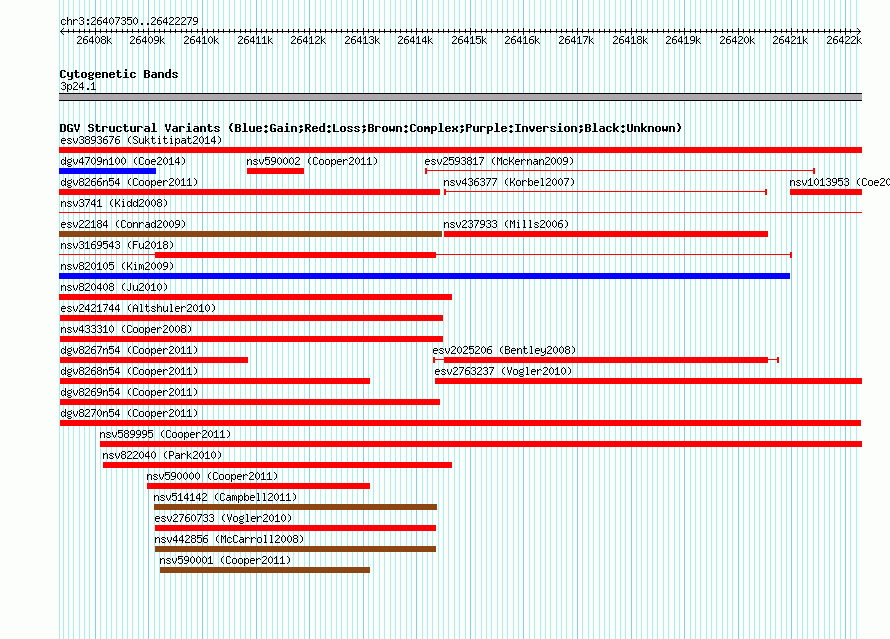Open nsv820105 (Kim2009) variant label

117,266
